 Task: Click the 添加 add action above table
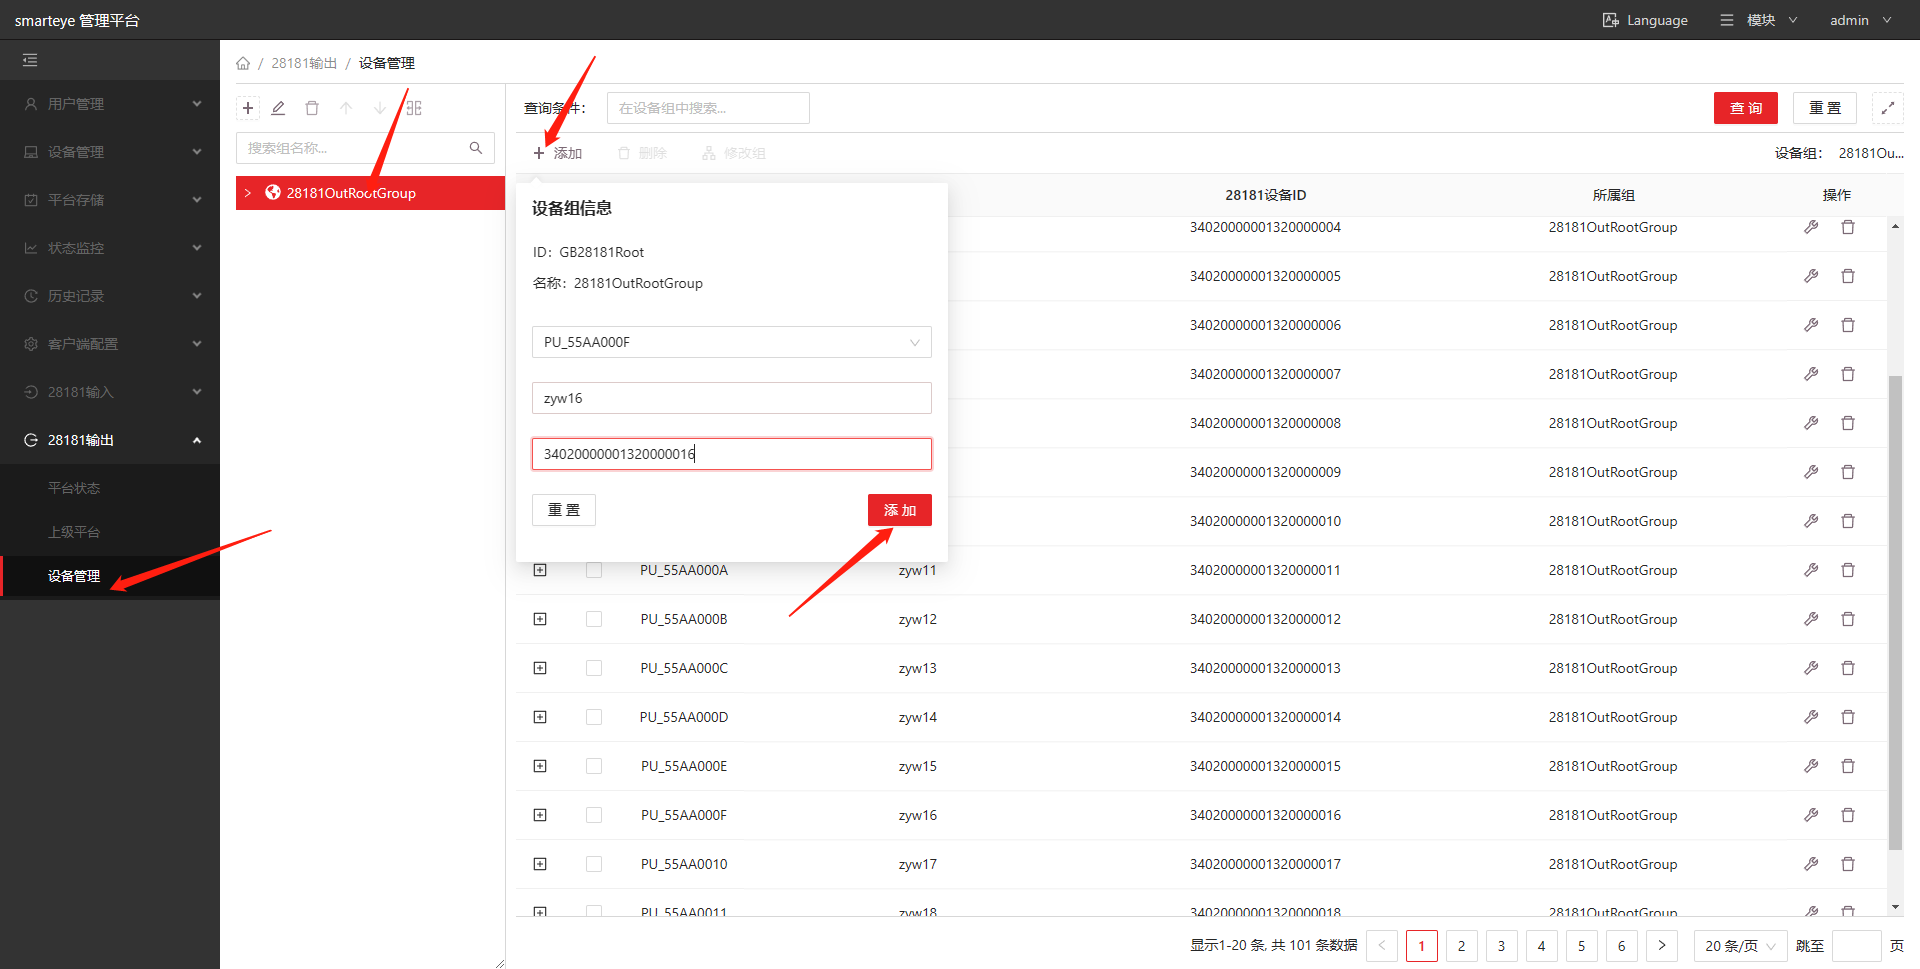click(558, 153)
